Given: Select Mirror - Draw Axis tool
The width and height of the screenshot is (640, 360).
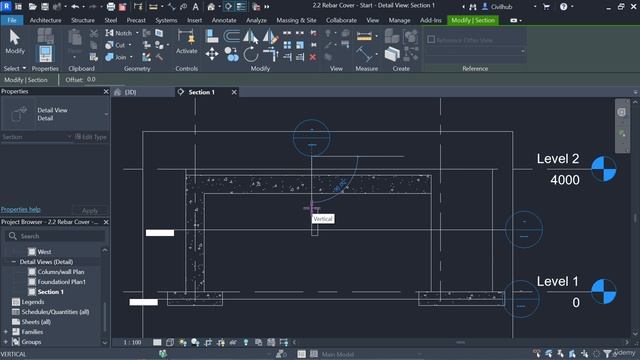Looking at the screenshot, I should pos(270,36).
